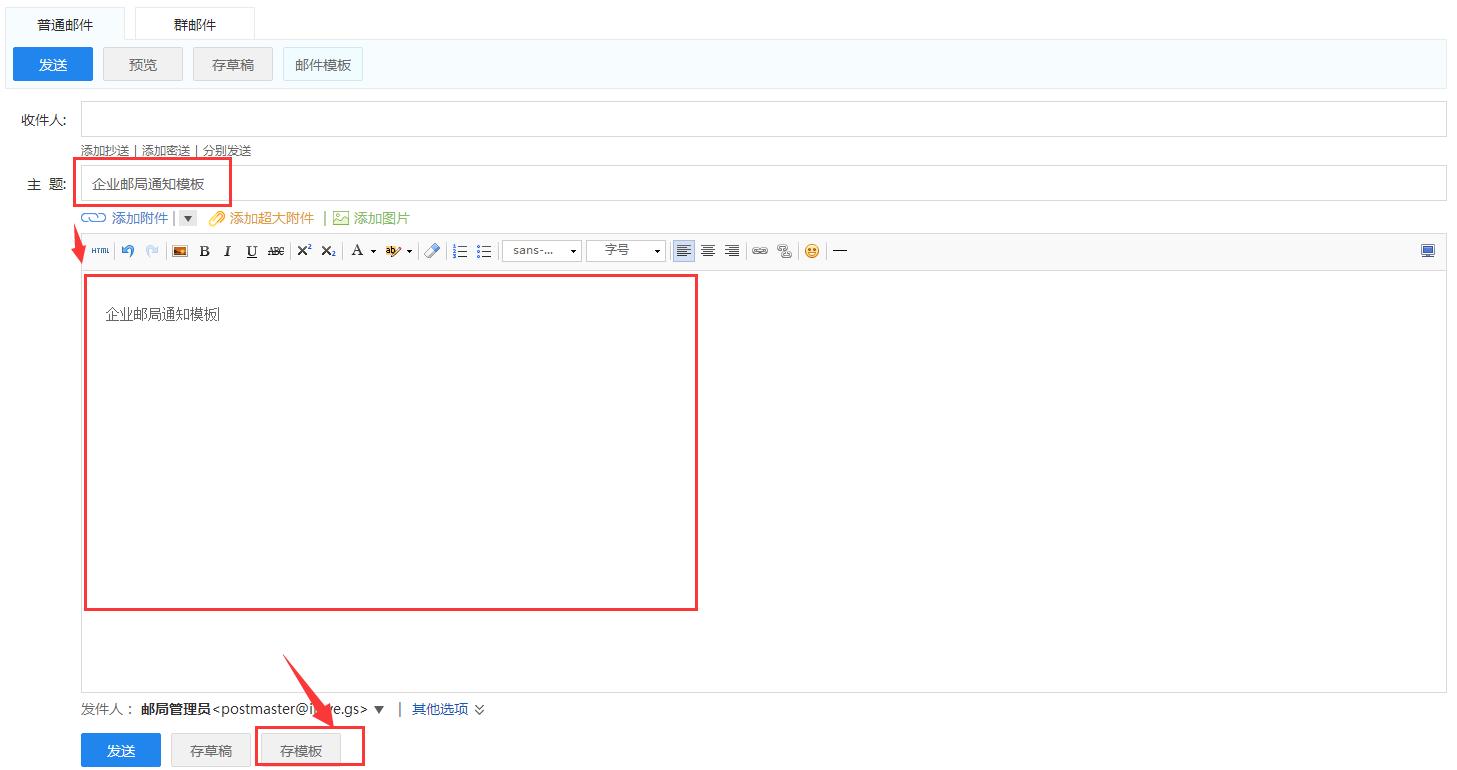Viewport: 1457px width, 770px height.
Task: Insert a hyperlink
Action: pos(760,251)
